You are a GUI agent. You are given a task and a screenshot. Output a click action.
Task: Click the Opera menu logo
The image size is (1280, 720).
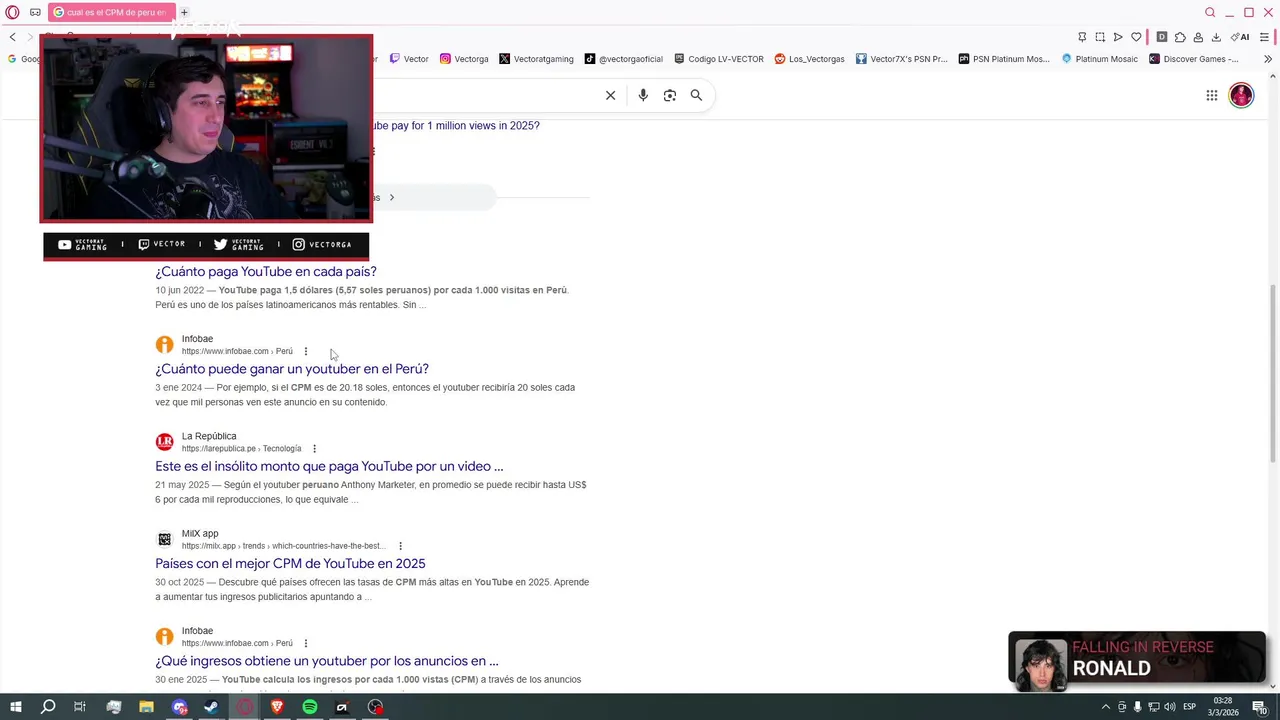pyautogui.click(x=13, y=12)
